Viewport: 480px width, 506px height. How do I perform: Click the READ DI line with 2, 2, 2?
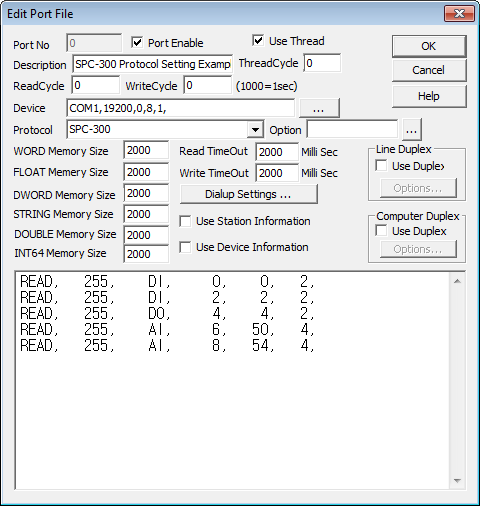click(167, 297)
